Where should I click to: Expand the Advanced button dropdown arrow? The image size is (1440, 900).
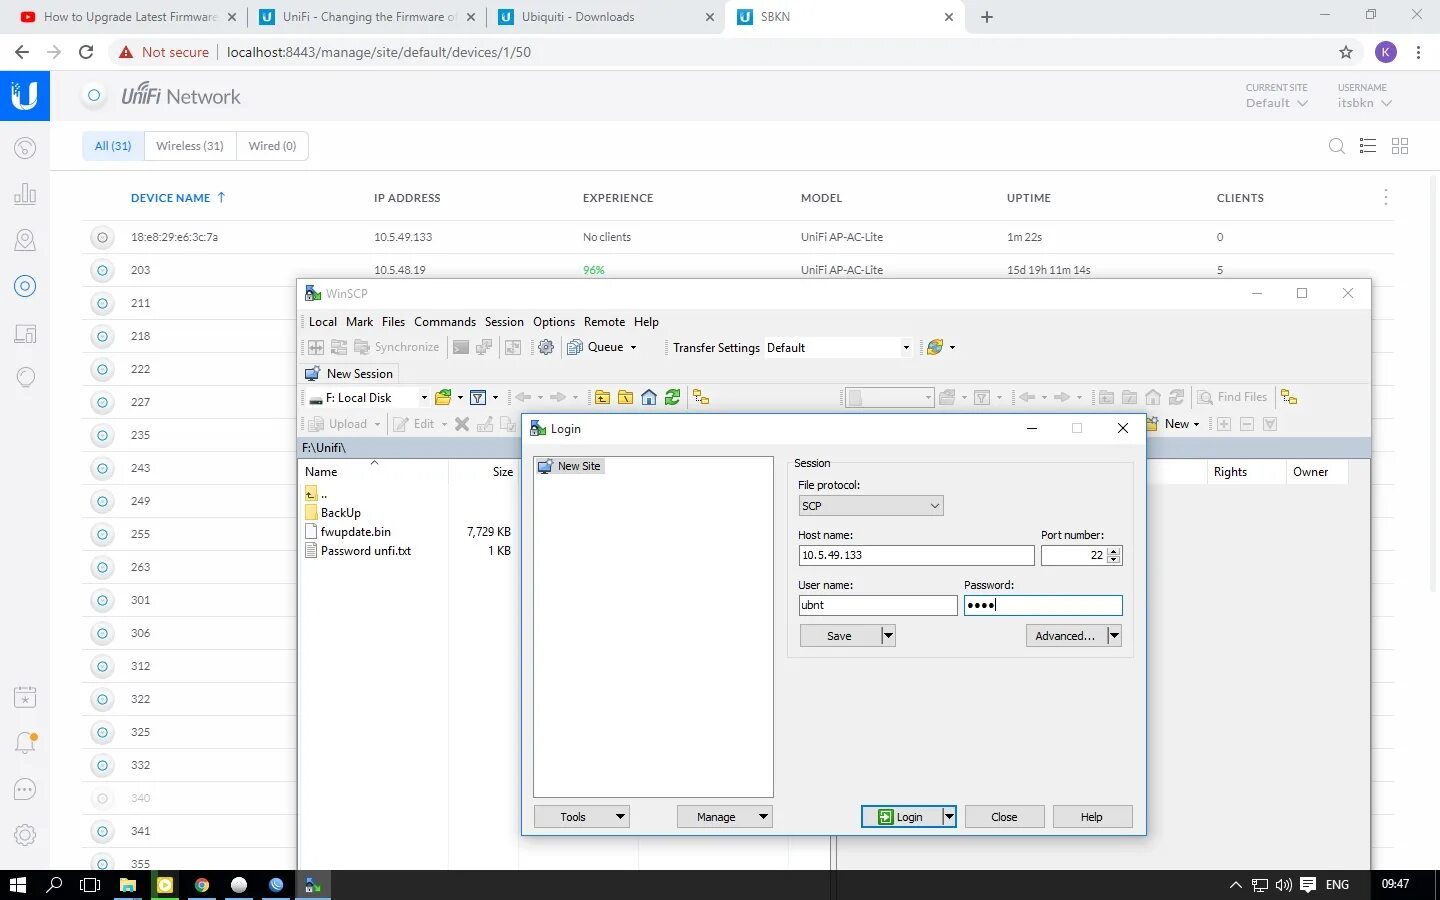pyautogui.click(x=1114, y=636)
